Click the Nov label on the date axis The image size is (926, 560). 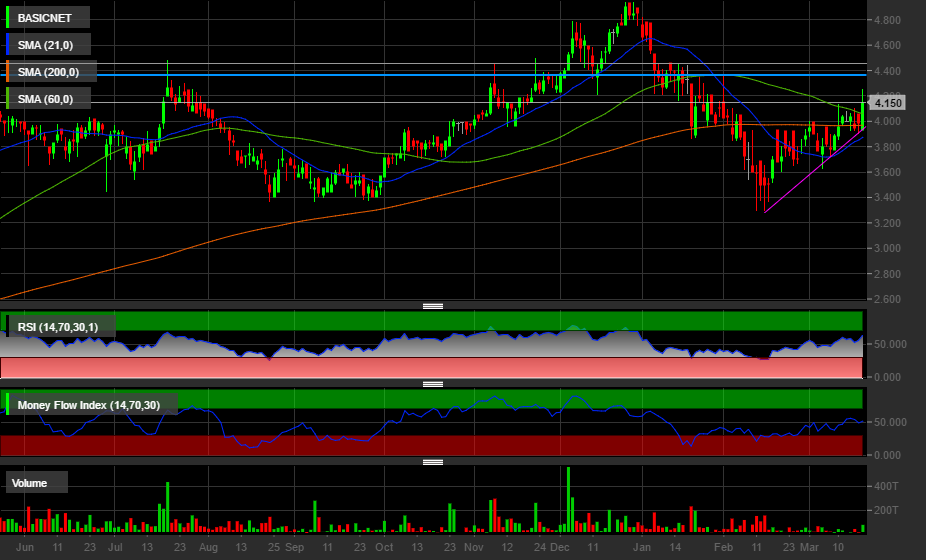click(x=474, y=547)
